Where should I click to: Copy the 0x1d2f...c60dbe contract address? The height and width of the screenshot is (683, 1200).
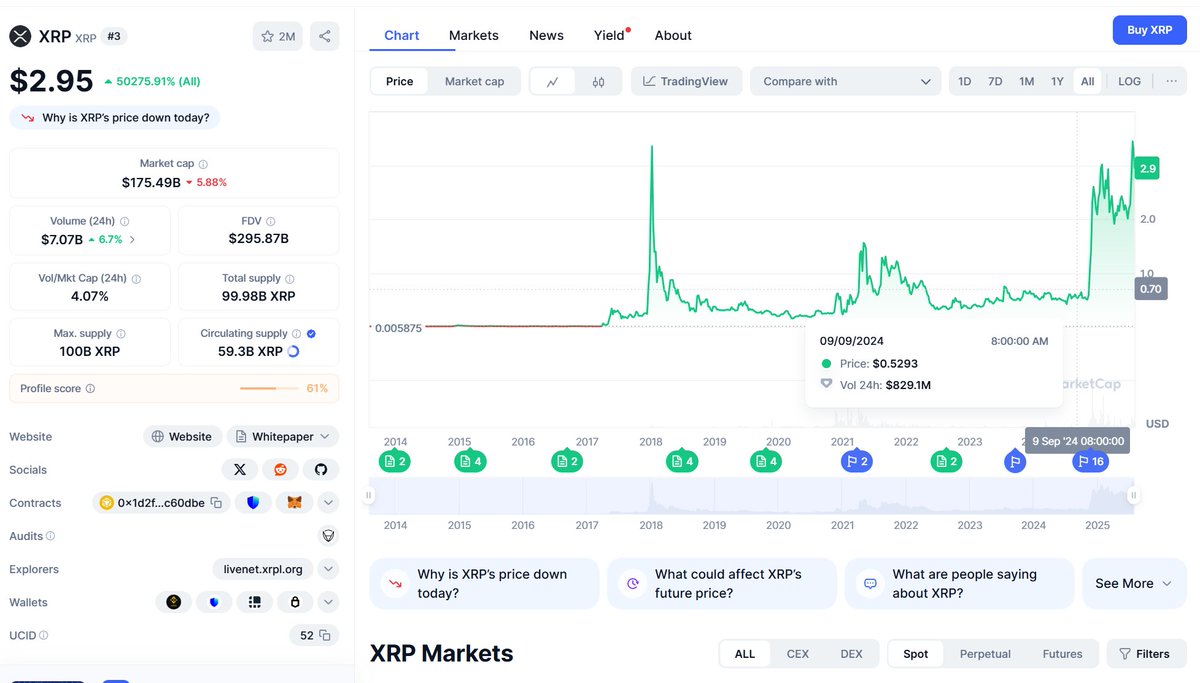(x=215, y=503)
